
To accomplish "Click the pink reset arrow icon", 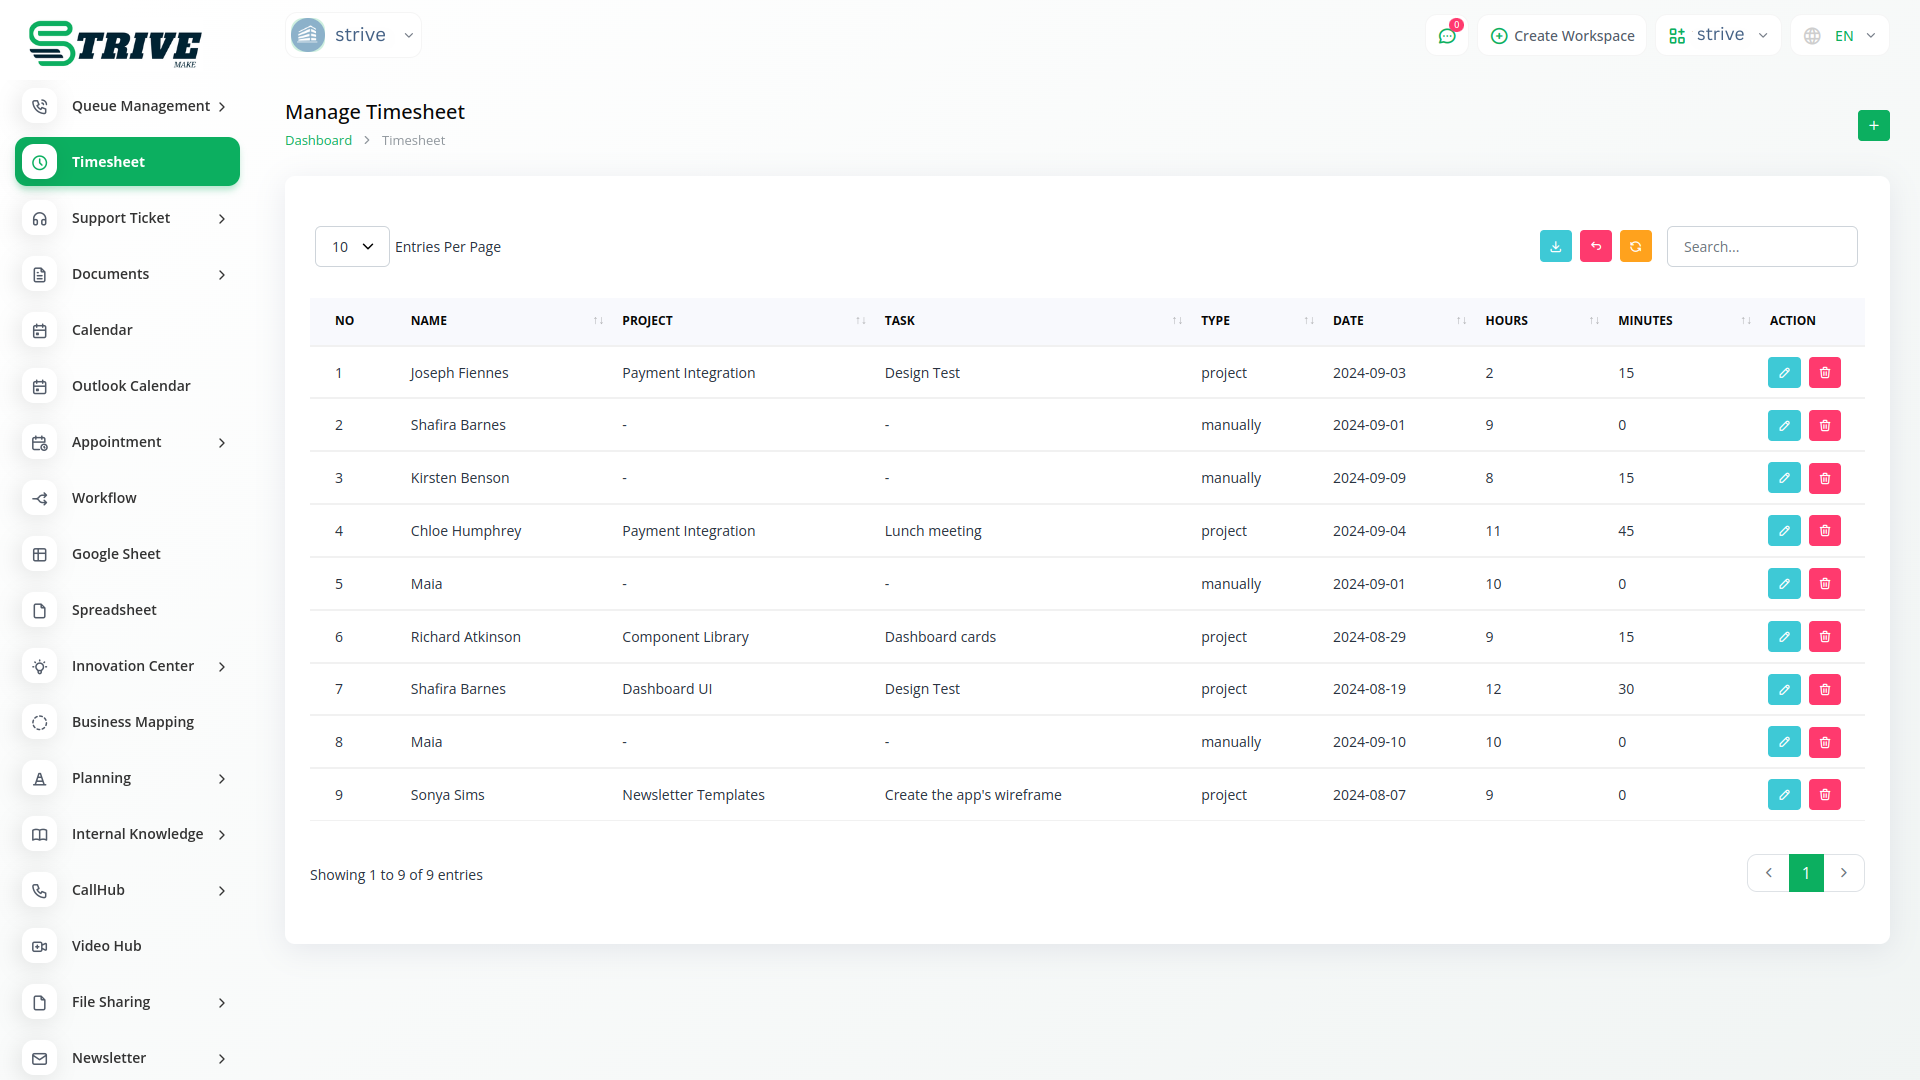I will [x=1595, y=246].
